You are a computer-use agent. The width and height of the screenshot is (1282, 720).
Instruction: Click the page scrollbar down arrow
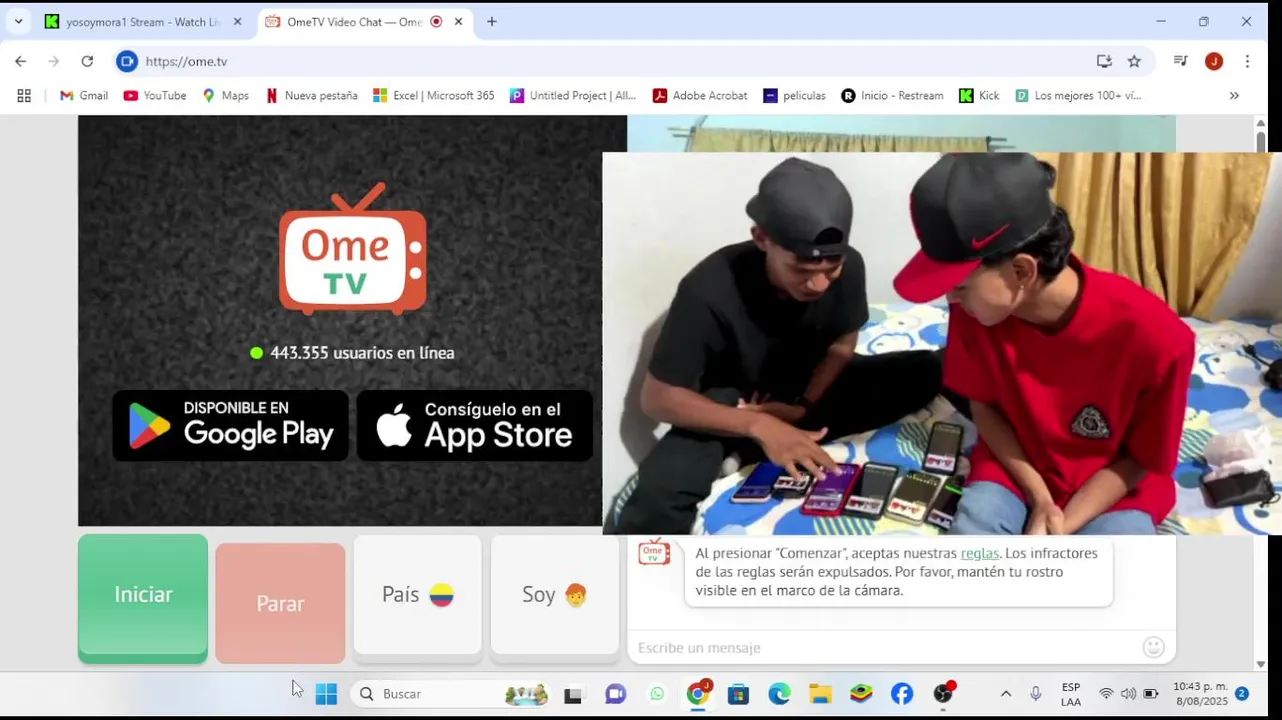[1260, 663]
